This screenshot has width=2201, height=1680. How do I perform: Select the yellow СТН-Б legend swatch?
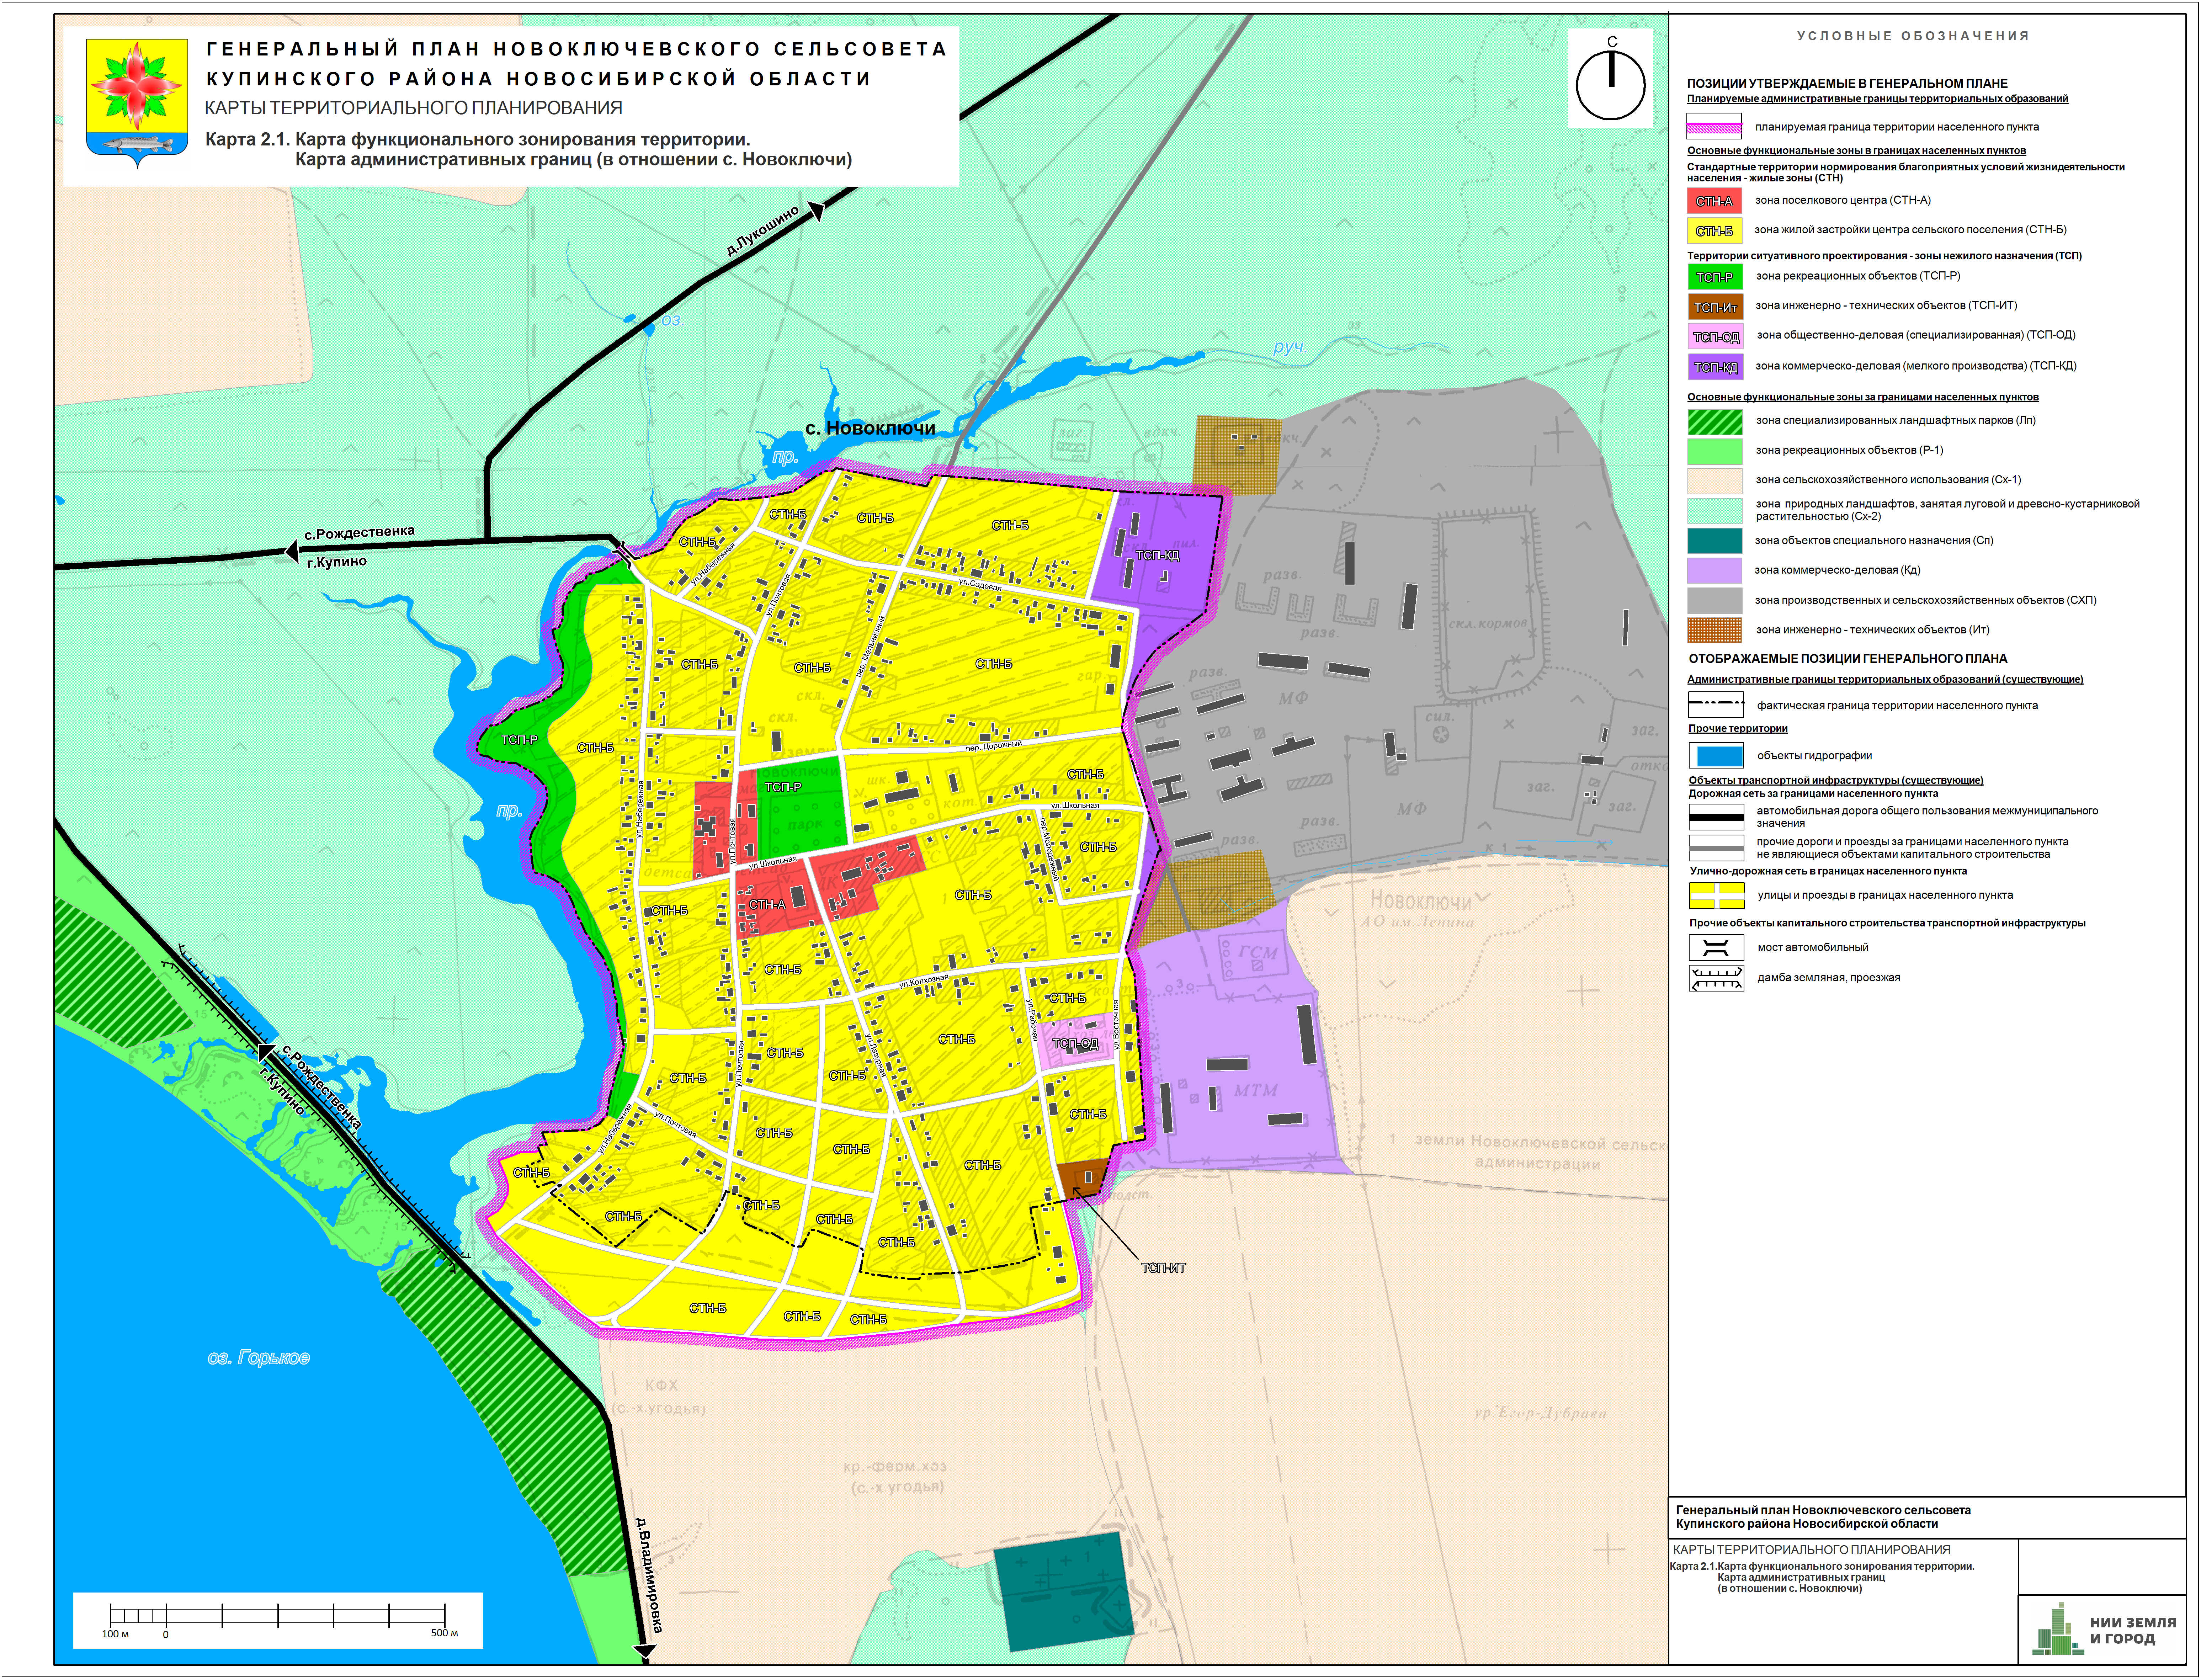click(1714, 231)
